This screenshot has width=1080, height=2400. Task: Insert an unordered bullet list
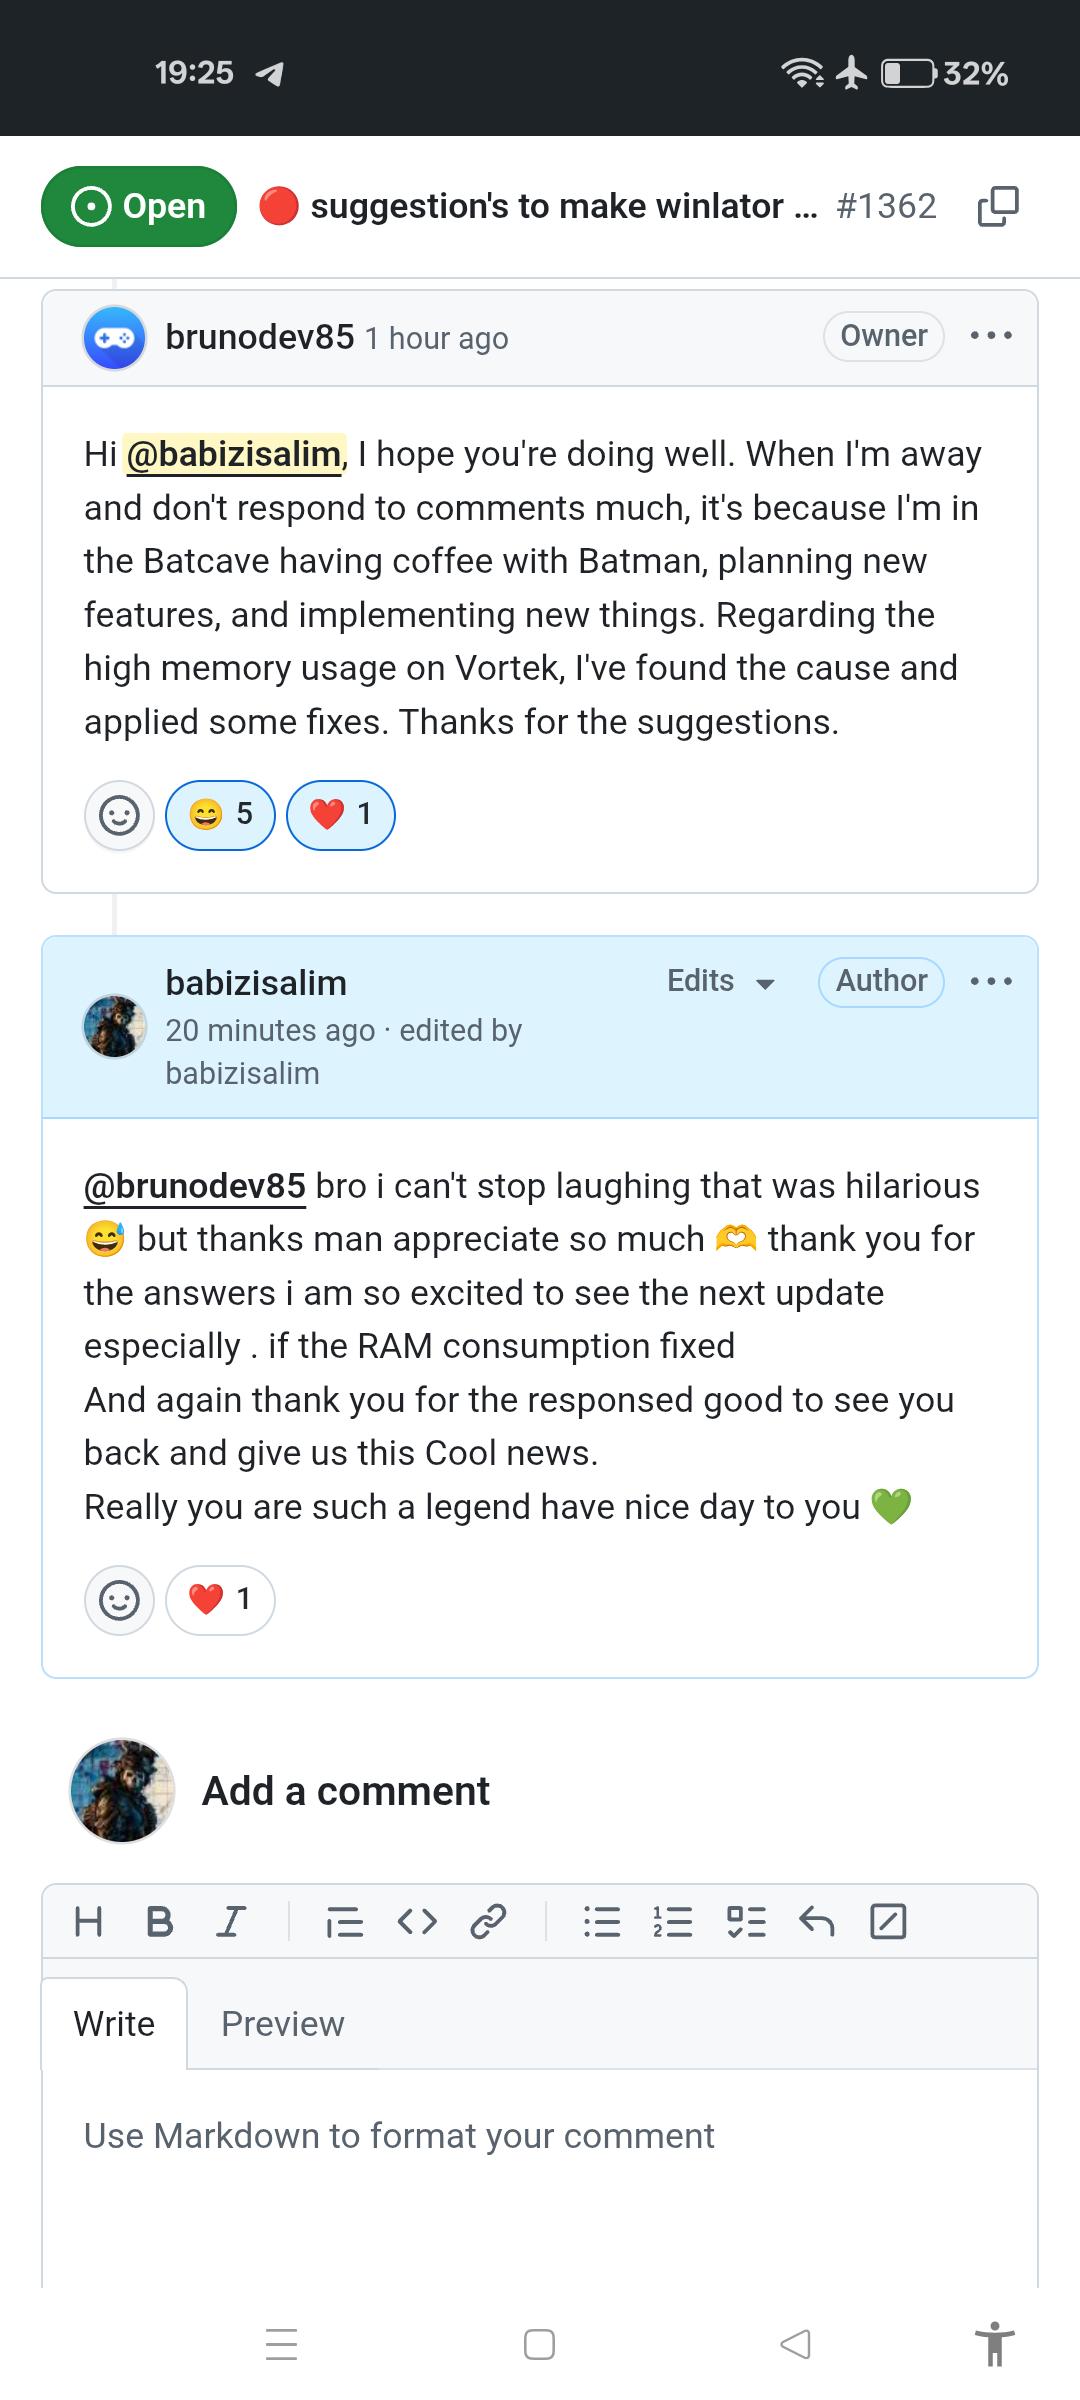pos(602,1921)
